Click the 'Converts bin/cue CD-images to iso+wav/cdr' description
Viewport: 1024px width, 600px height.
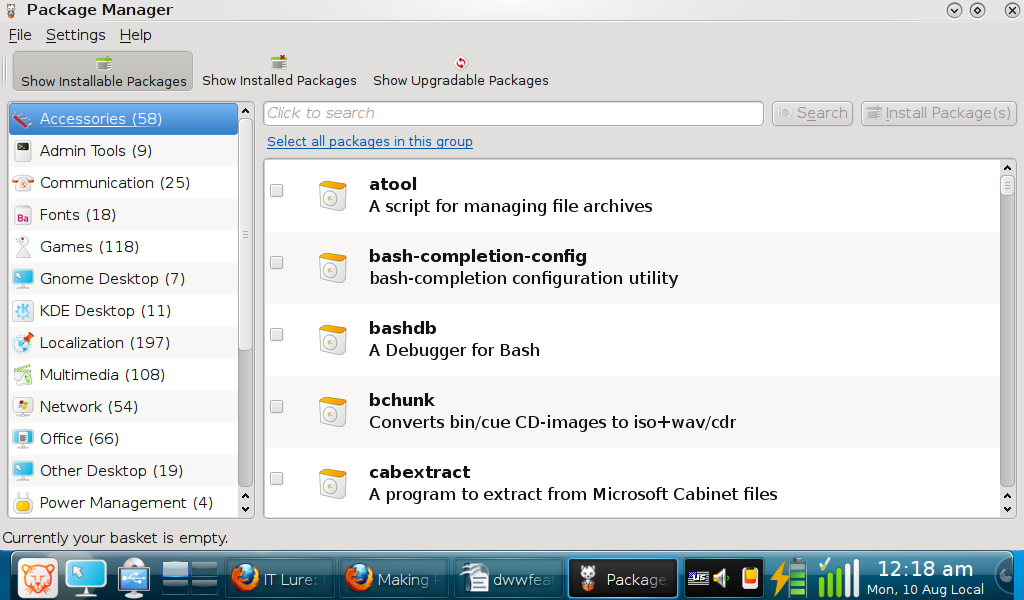[552, 422]
